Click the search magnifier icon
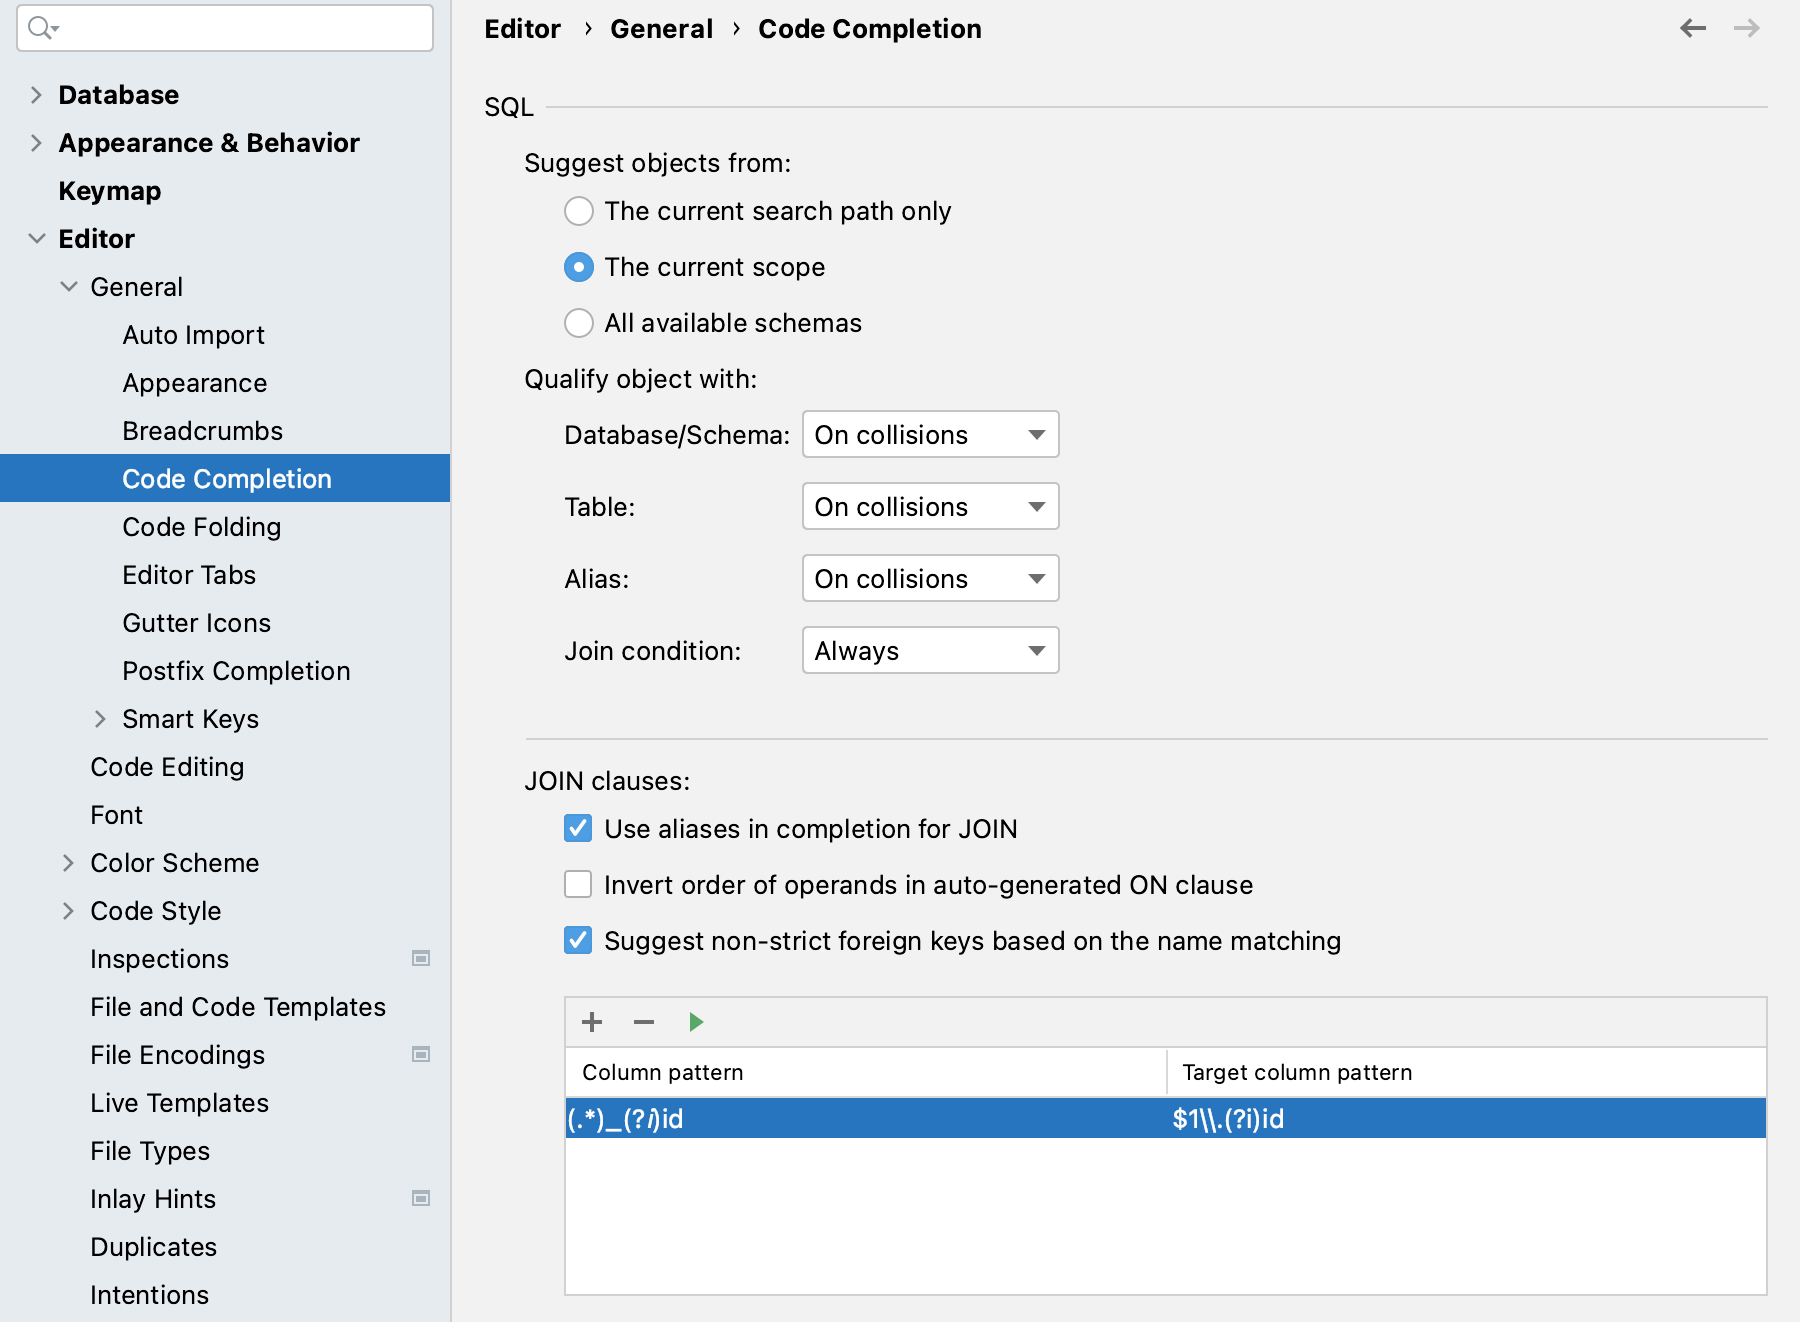This screenshot has height=1322, width=1800. pos(40,29)
